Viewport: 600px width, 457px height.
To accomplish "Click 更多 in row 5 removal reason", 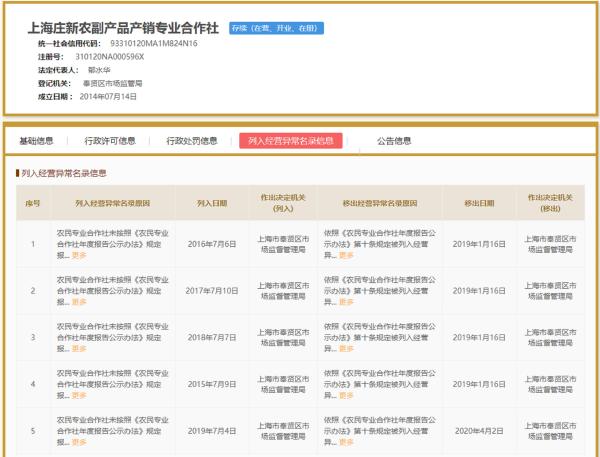I will click(x=345, y=442).
